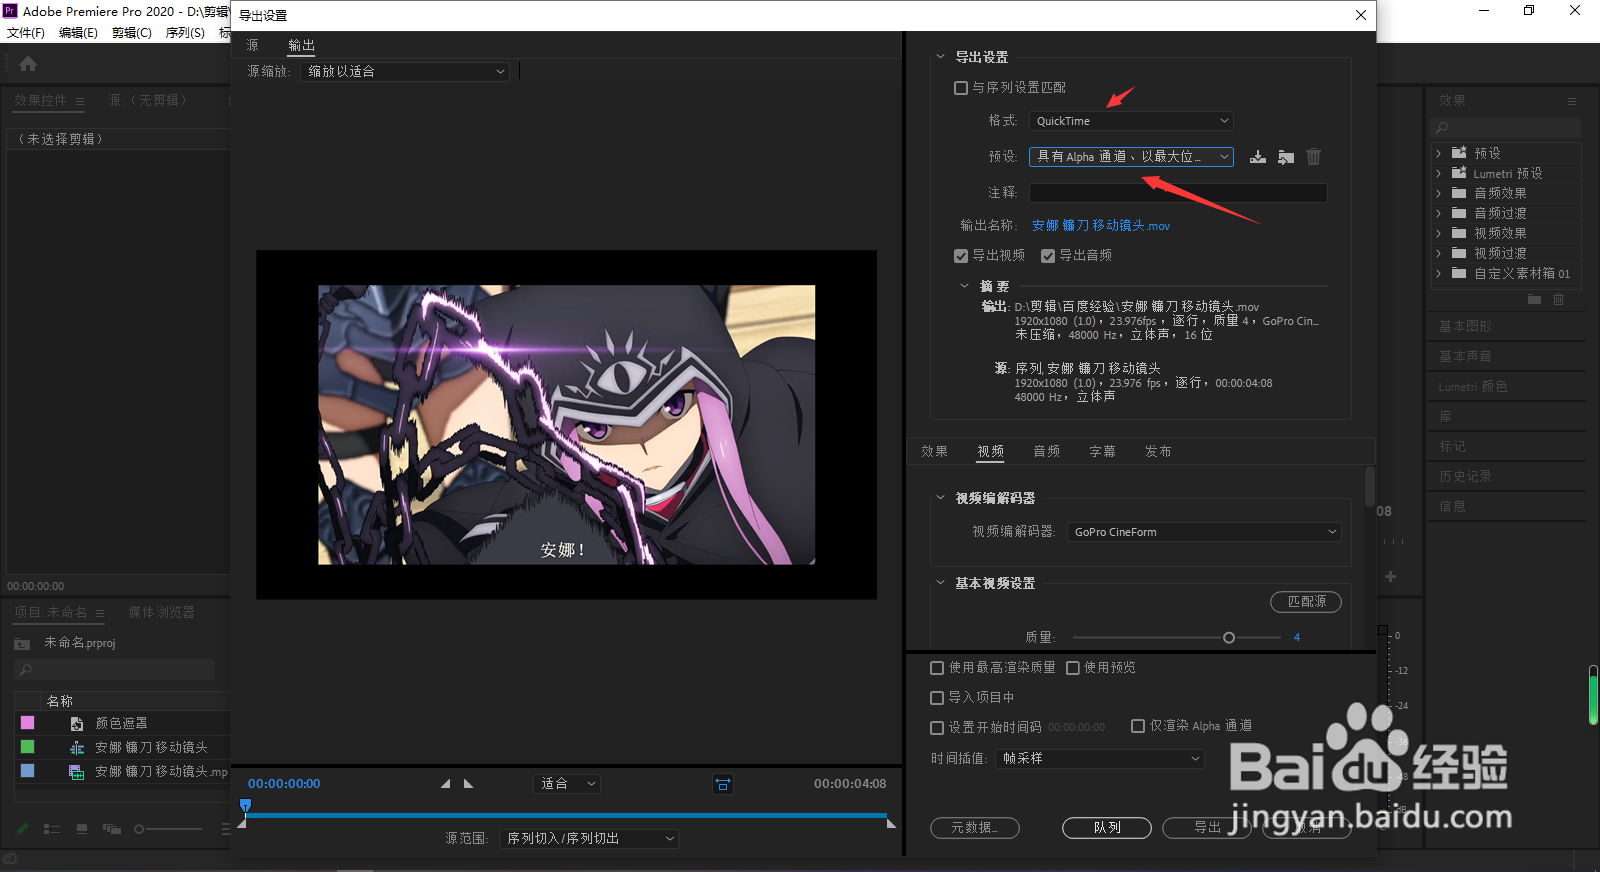
Task: Click the blue playhead on preview timeline
Action: point(245,806)
